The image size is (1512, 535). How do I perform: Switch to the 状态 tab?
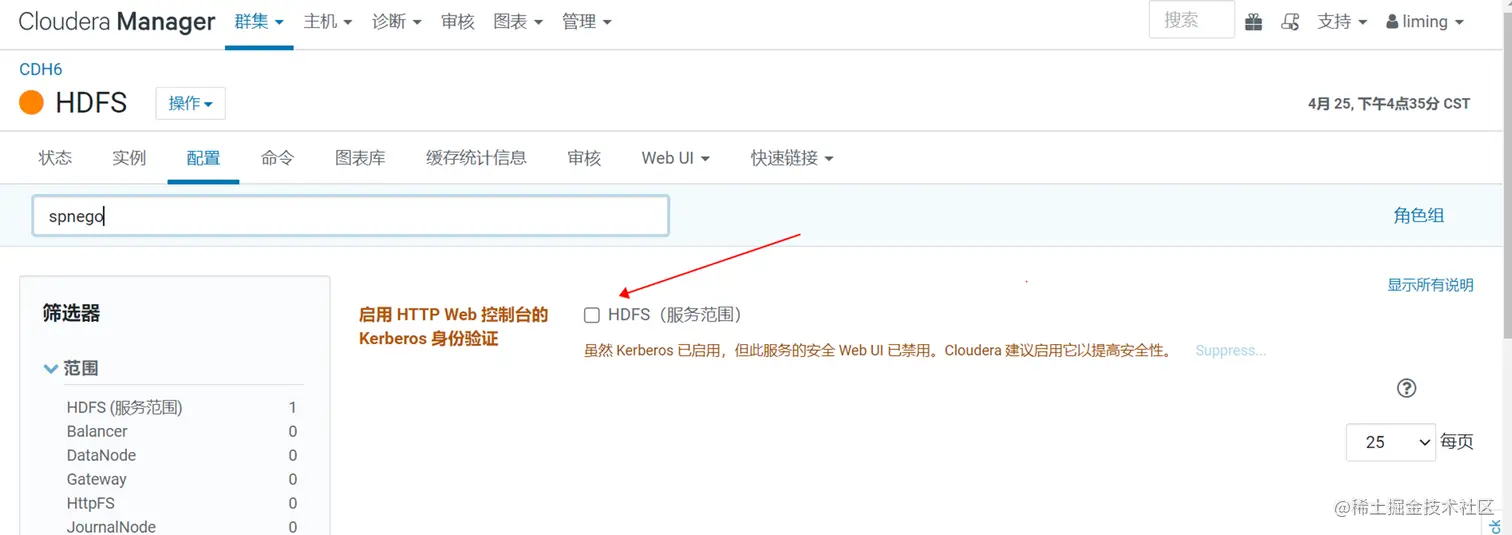55,158
